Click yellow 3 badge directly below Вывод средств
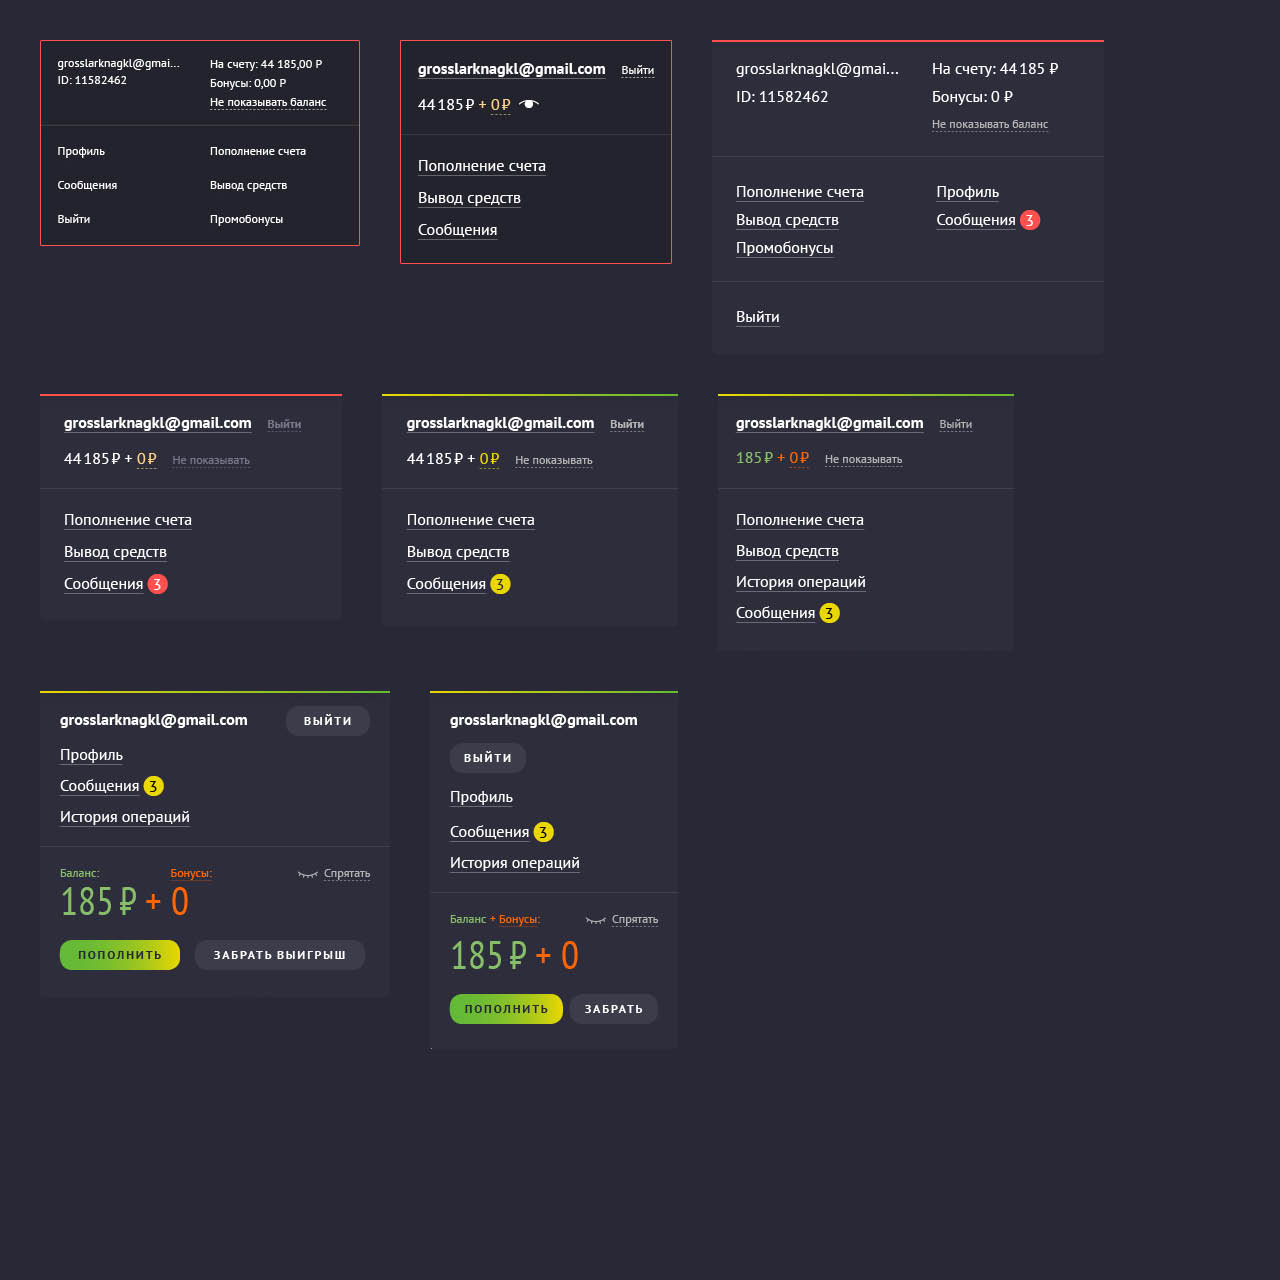This screenshot has height=1280, width=1280. (x=500, y=584)
